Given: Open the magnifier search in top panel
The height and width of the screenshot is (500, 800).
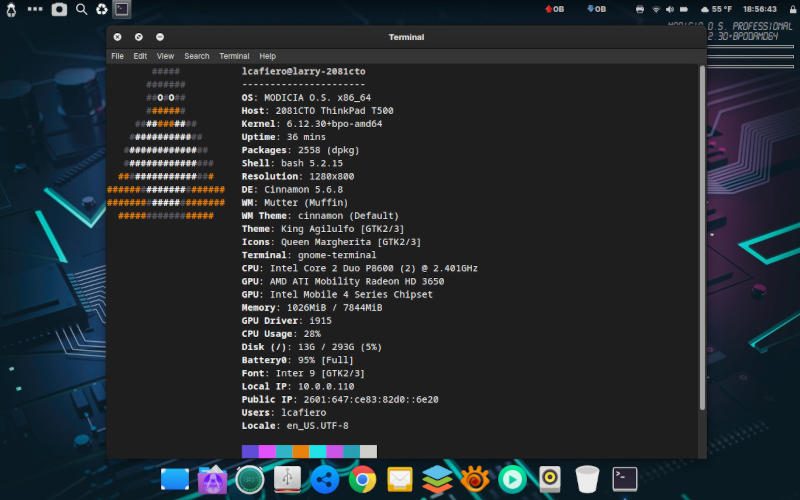Looking at the screenshot, I should [x=81, y=9].
